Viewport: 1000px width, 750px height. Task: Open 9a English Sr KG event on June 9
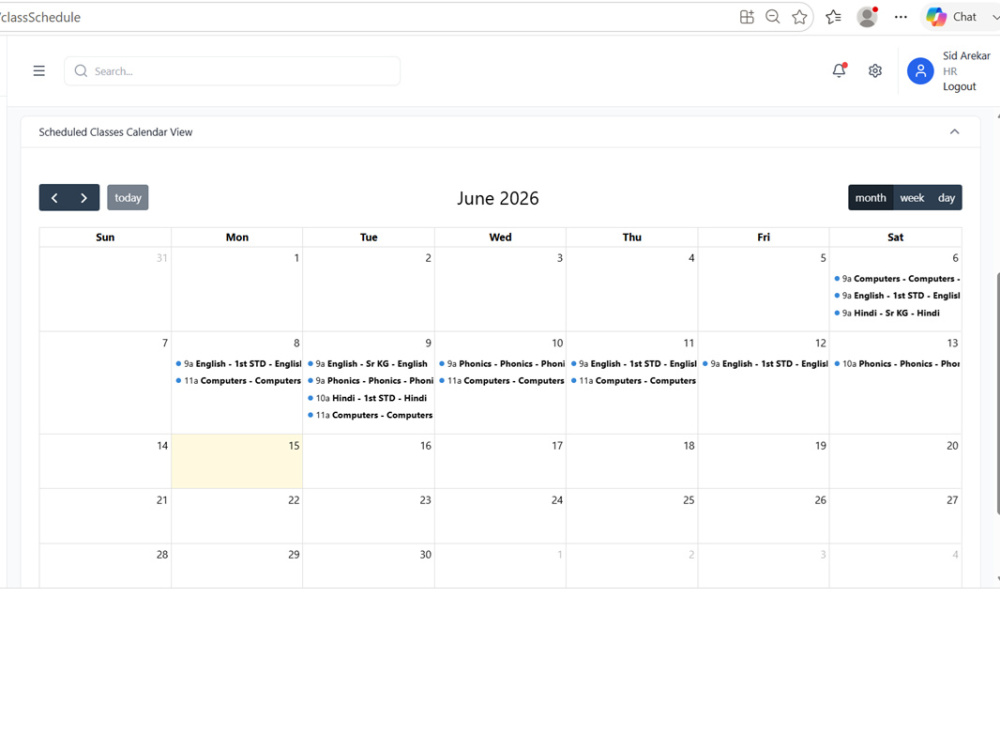[x=368, y=364]
